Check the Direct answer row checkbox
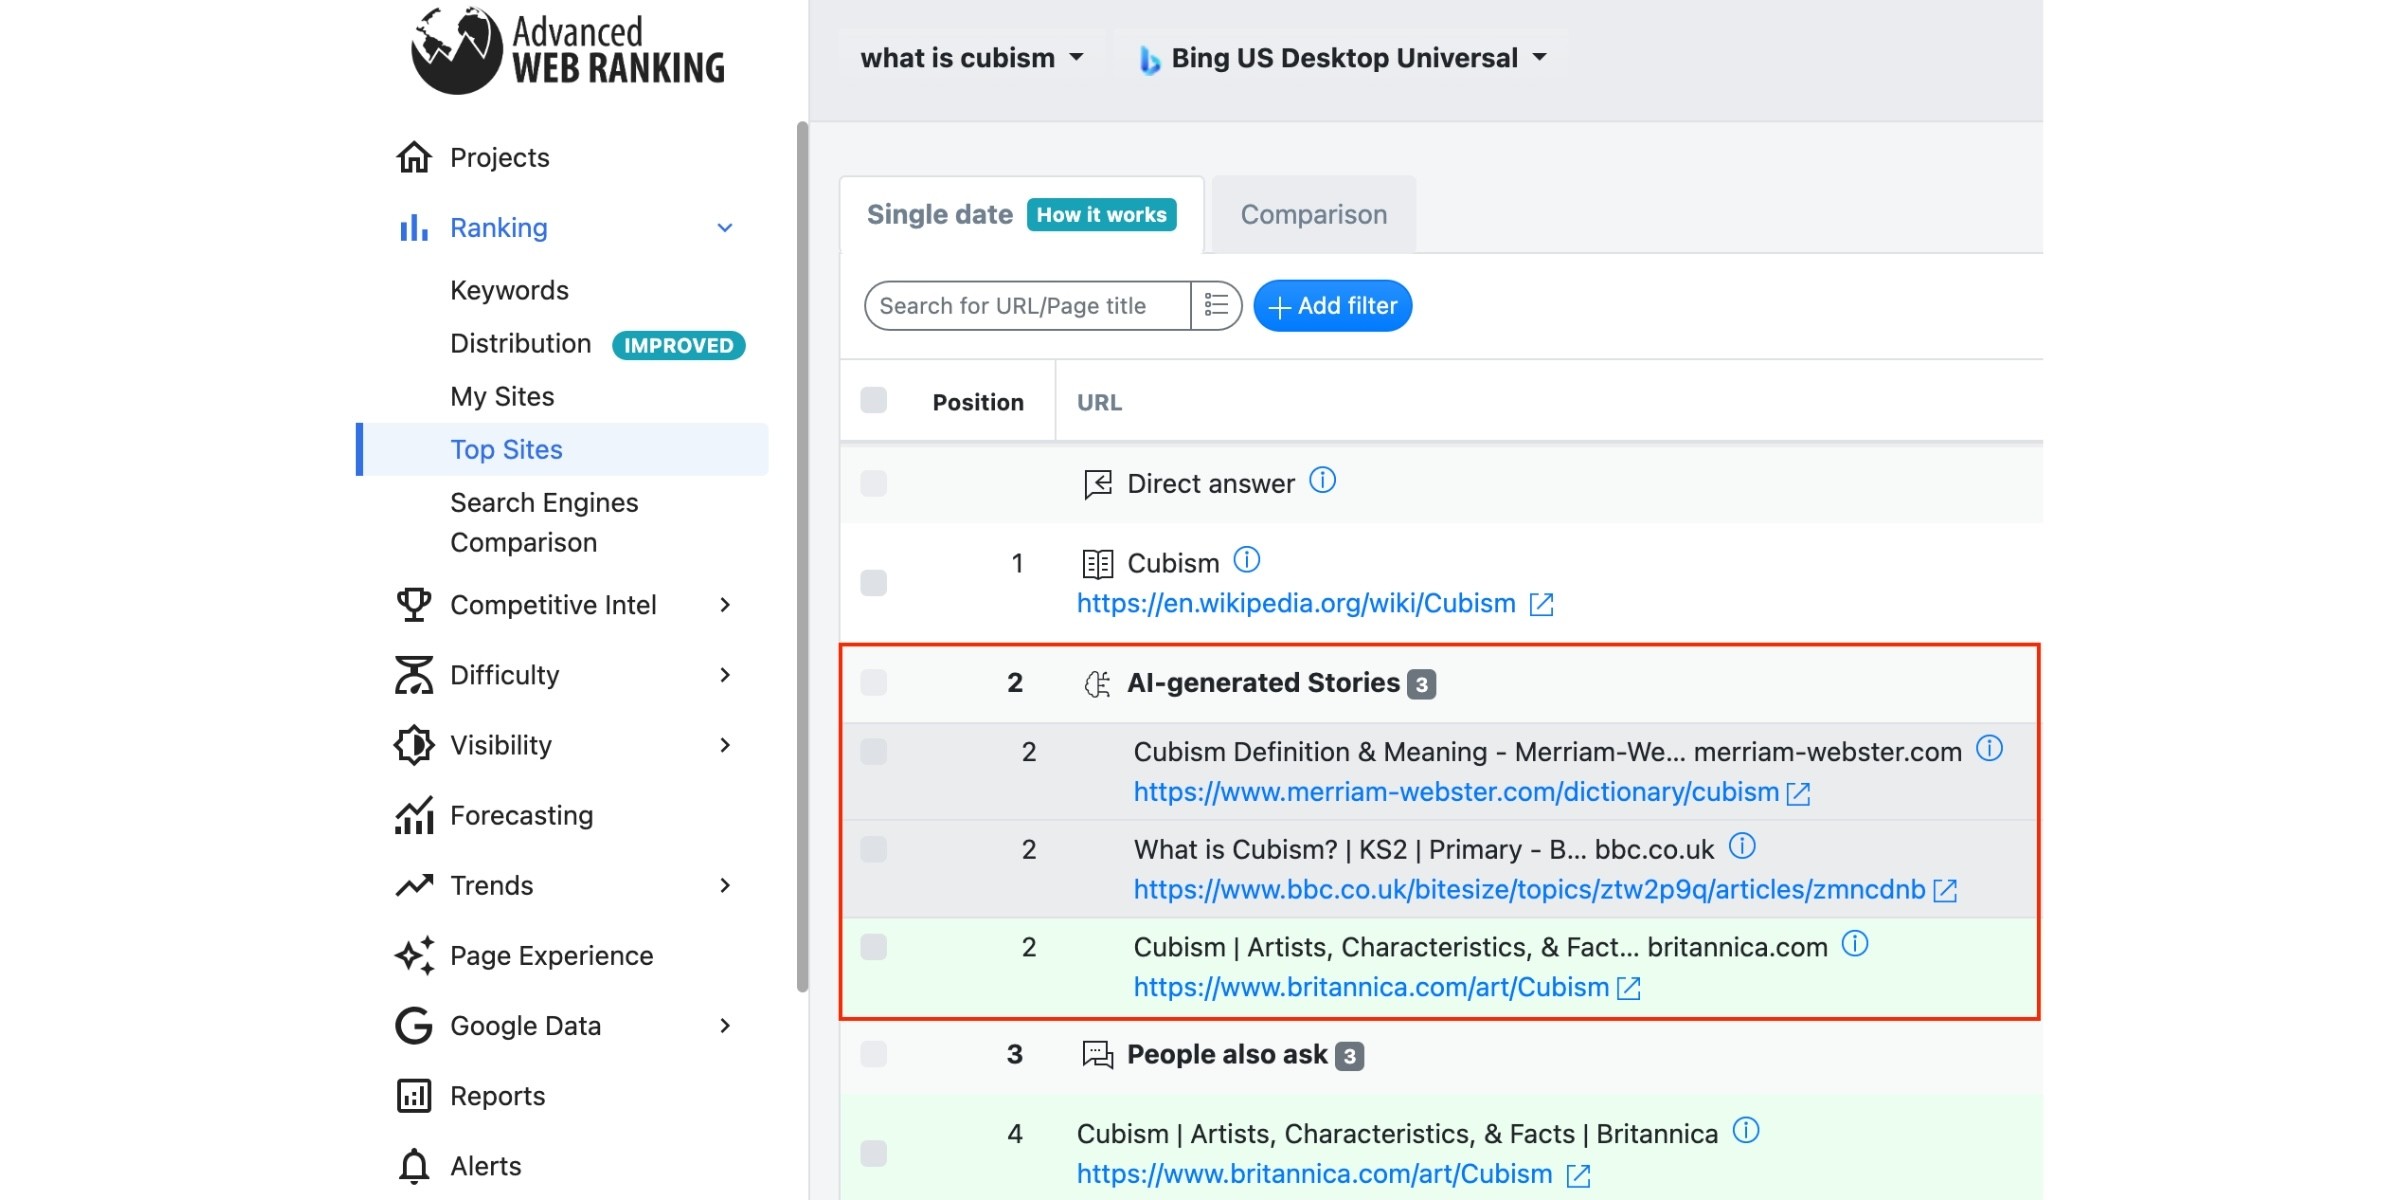This screenshot has width=2400, height=1200. 874,484
